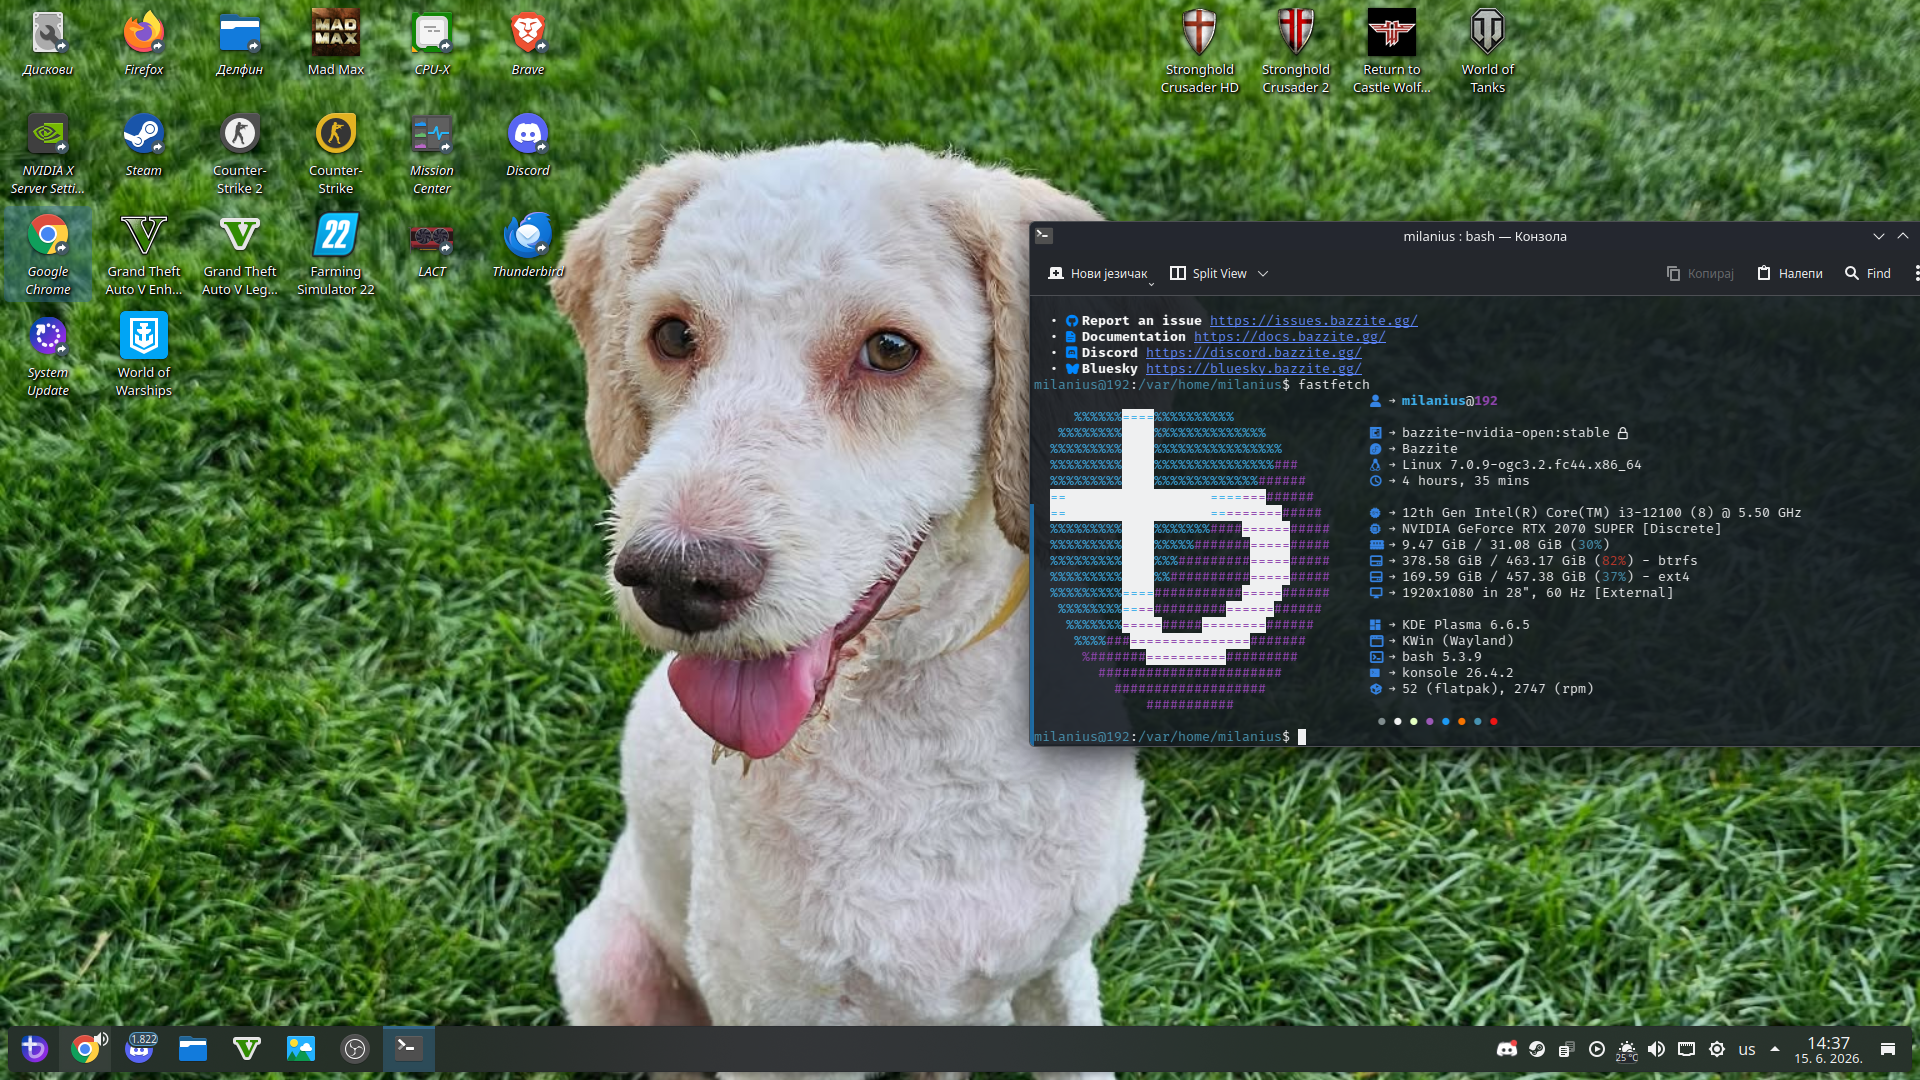Expand hidden system tray icons arrow
Viewport: 1920px width, 1080px height.
point(1775,1049)
